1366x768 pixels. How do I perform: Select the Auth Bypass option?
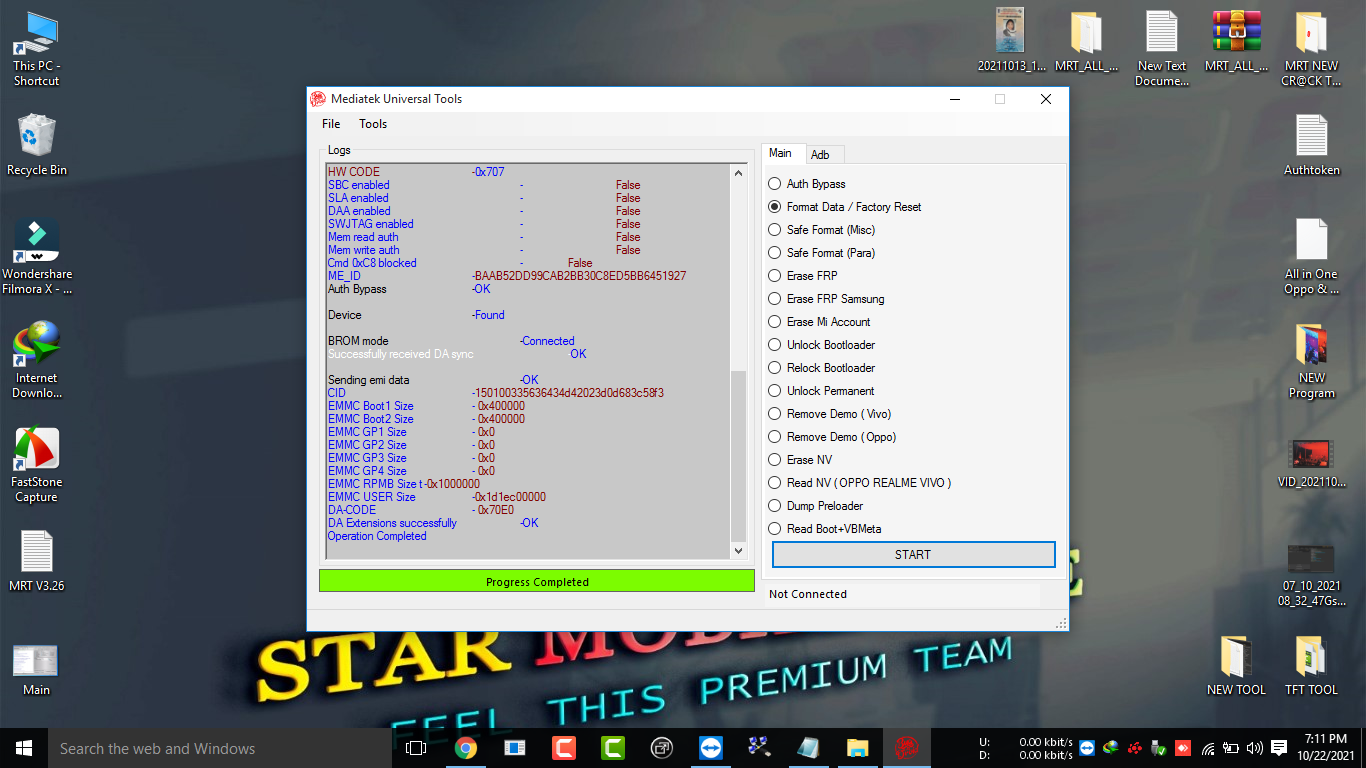(806, 184)
